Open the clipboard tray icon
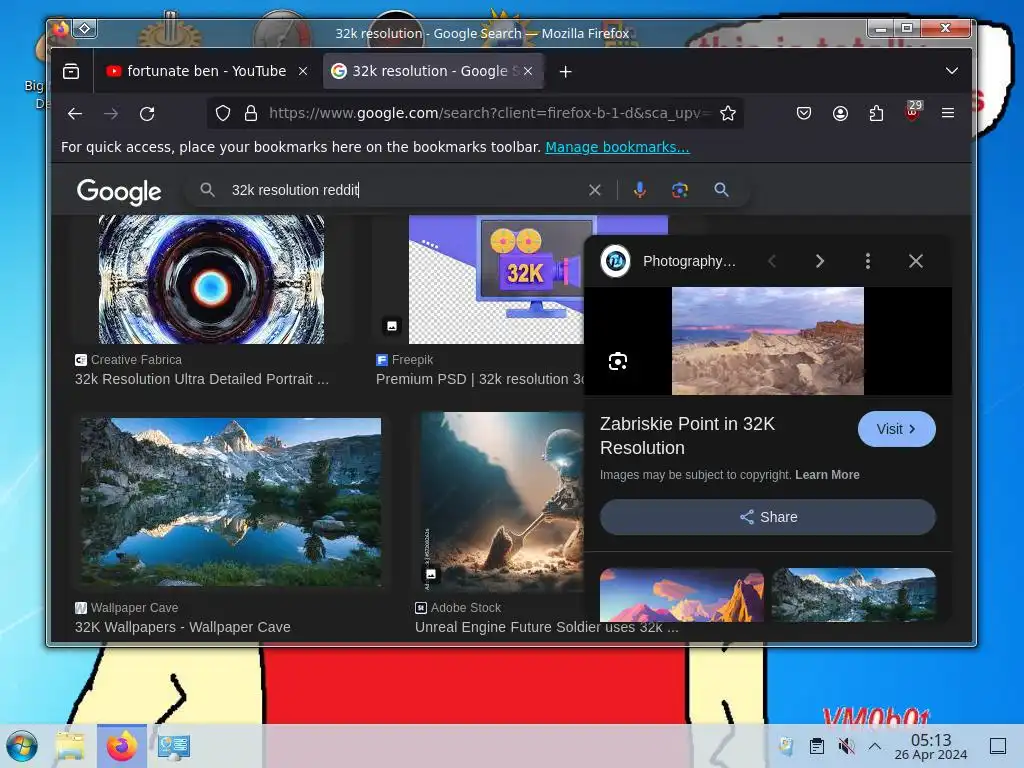Screen dimensions: 1024x768 point(816,746)
